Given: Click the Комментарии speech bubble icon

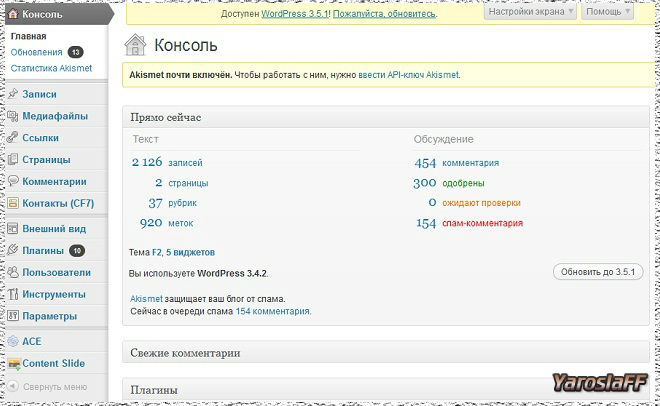Looking at the screenshot, I should (14, 182).
